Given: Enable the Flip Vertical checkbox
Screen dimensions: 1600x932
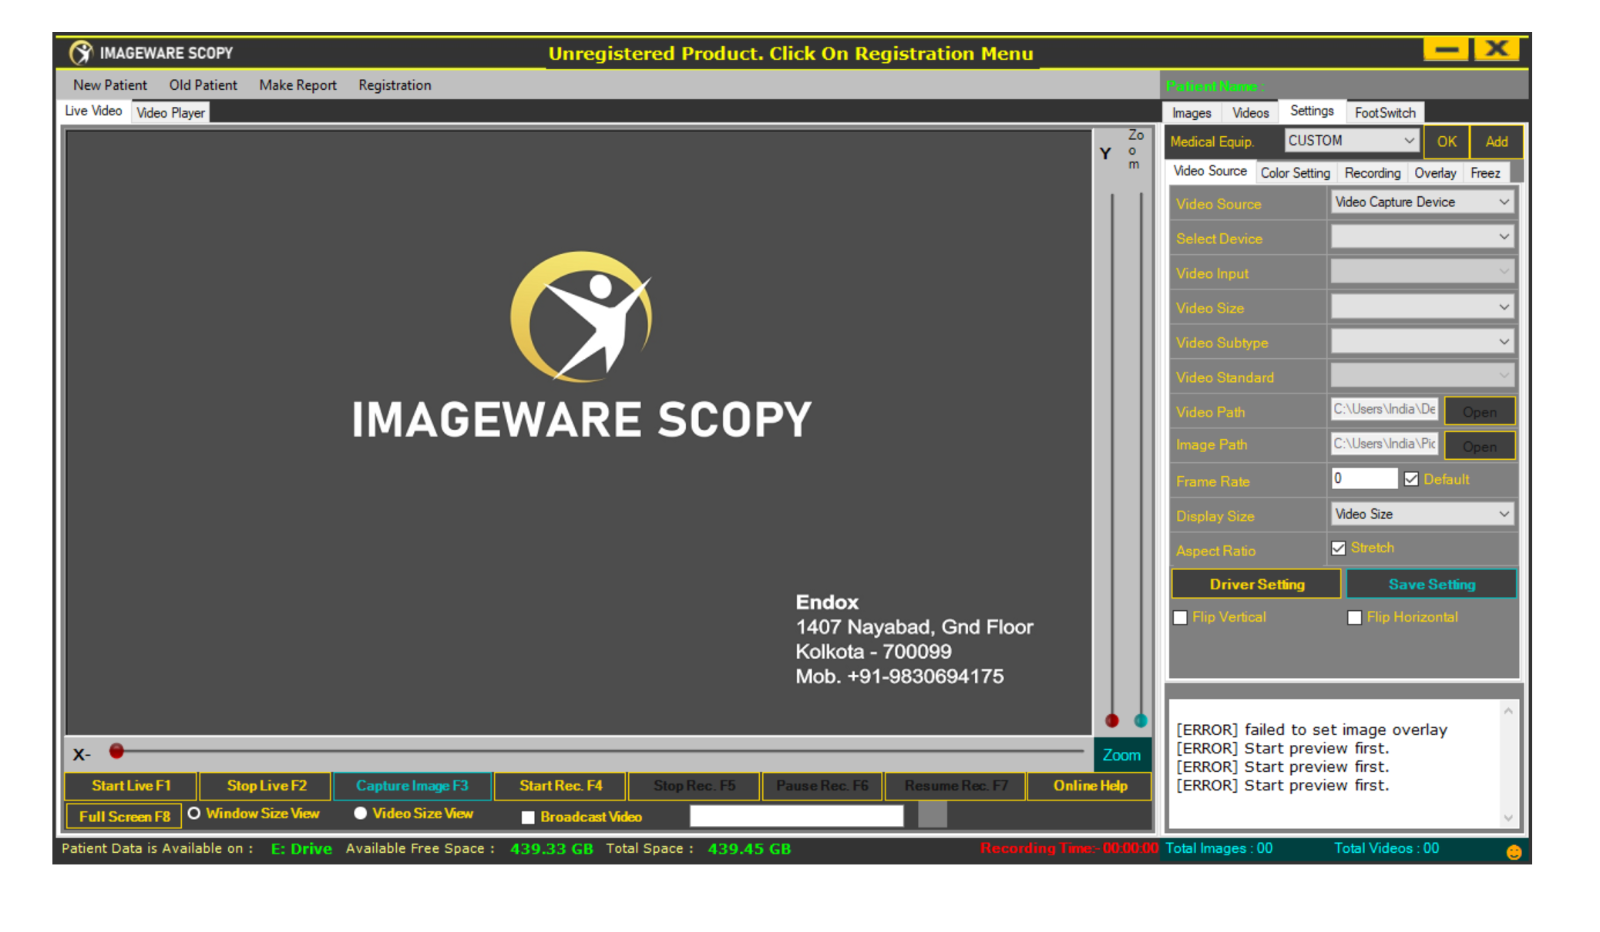Looking at the screenshot, I should pyautogui.click(x=1180, y=618).
